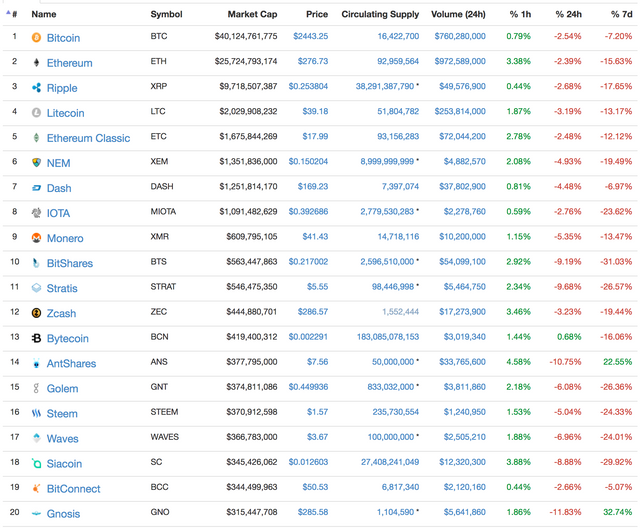This screenshot has height=528, width=640.
Task: Click the Ethereum diamond logo icon
Action: point(36,62)
